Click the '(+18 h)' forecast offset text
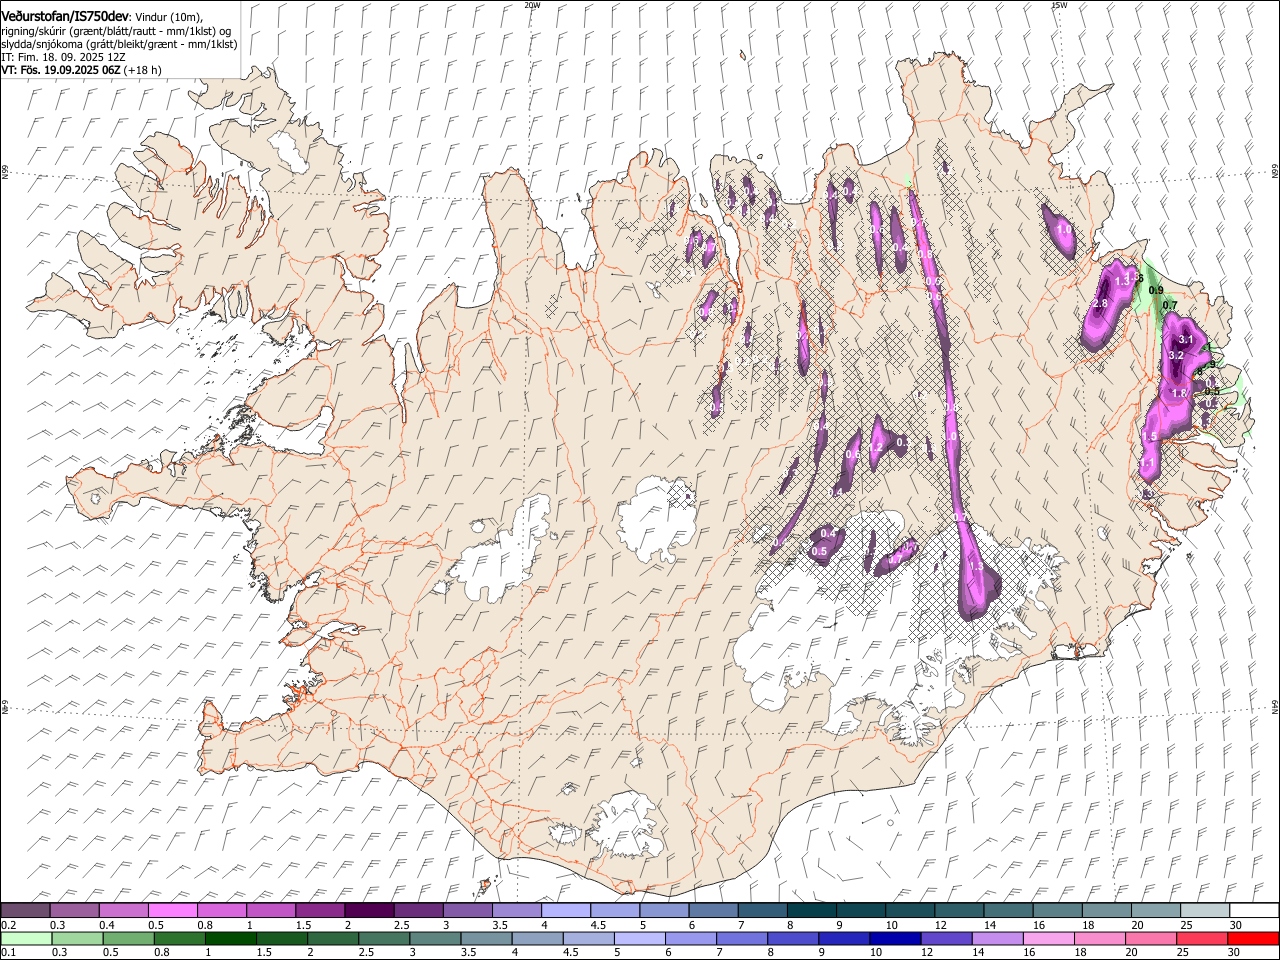Viewport: 1280px width, 960px height. point(143,70)
